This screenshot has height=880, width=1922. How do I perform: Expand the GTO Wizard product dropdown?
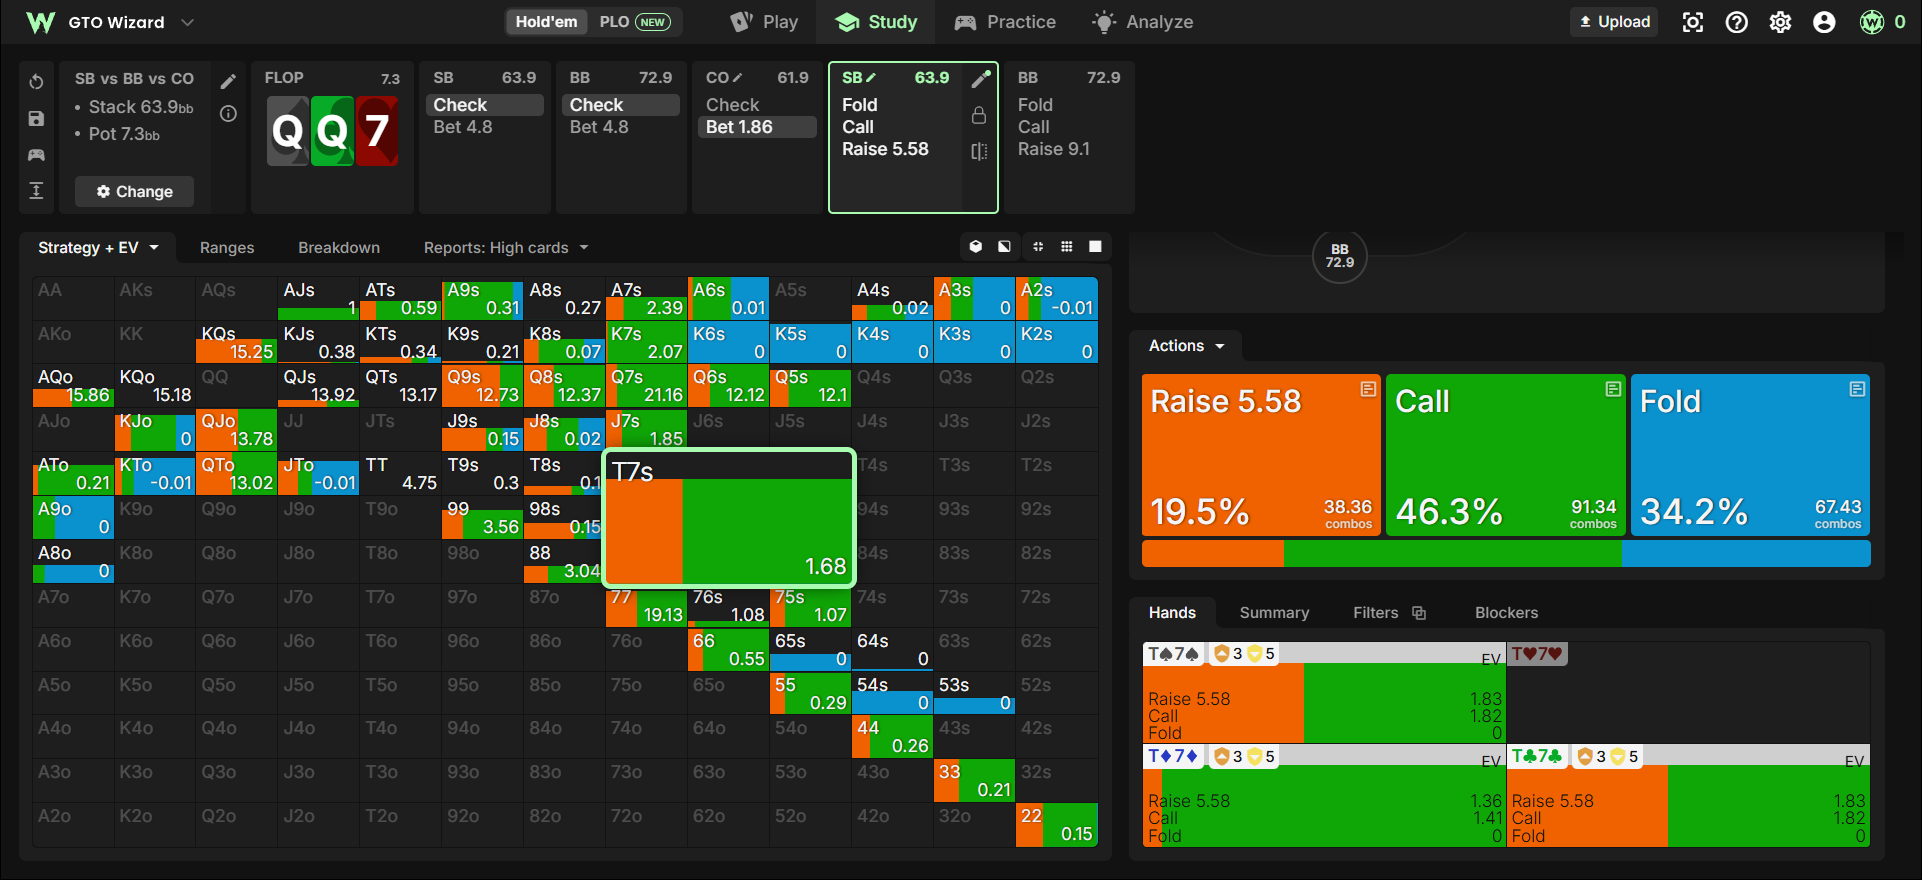click(x=187, y=22)
